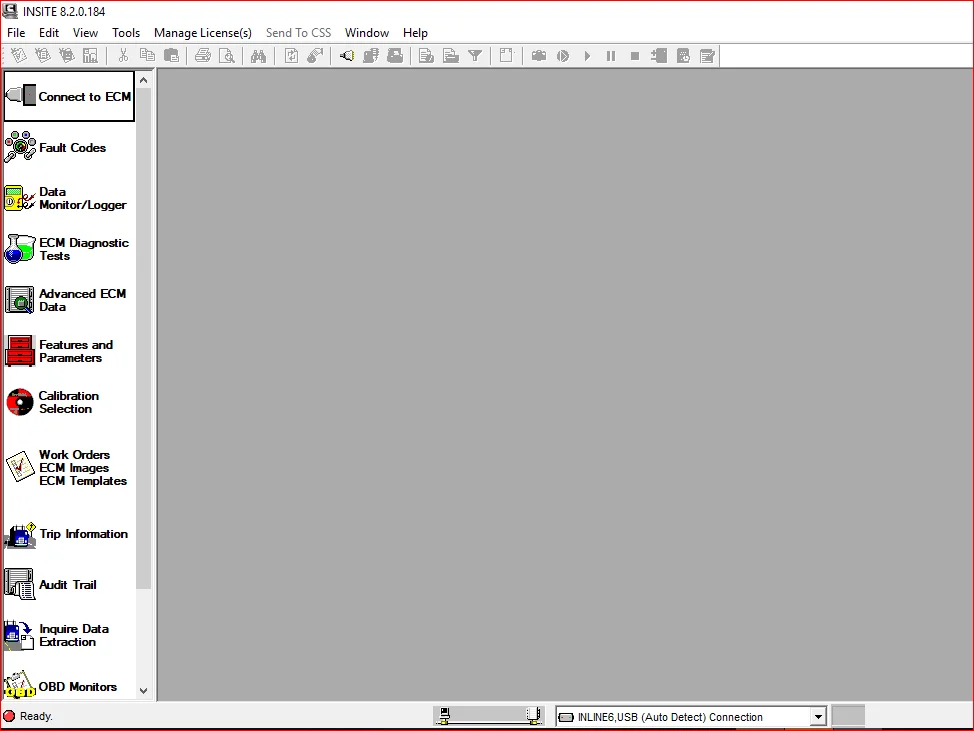Expand the INLINE6 USB connection dropdown
This screenshot has width=974, height=731.
818,717
